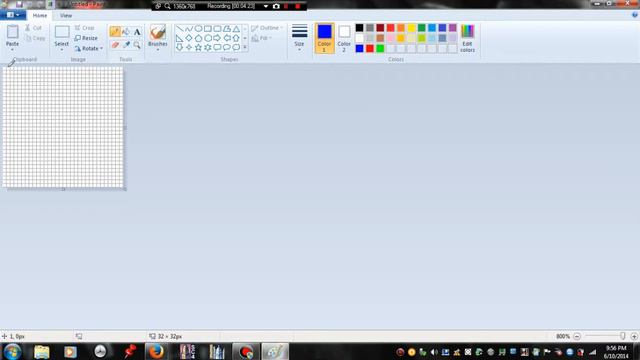
Task: Open the Size line-thickness dropdown
Action: (x=299, y=38)
